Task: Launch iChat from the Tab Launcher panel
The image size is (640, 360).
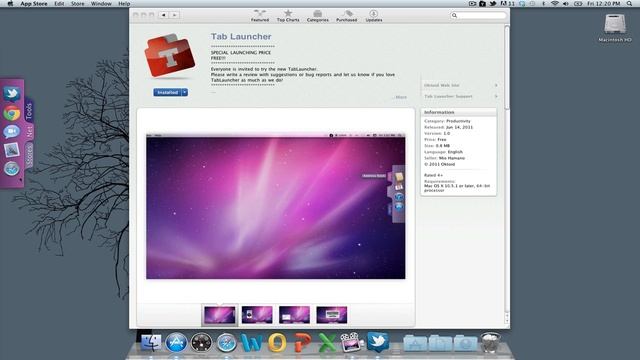Action: point(12,131)
